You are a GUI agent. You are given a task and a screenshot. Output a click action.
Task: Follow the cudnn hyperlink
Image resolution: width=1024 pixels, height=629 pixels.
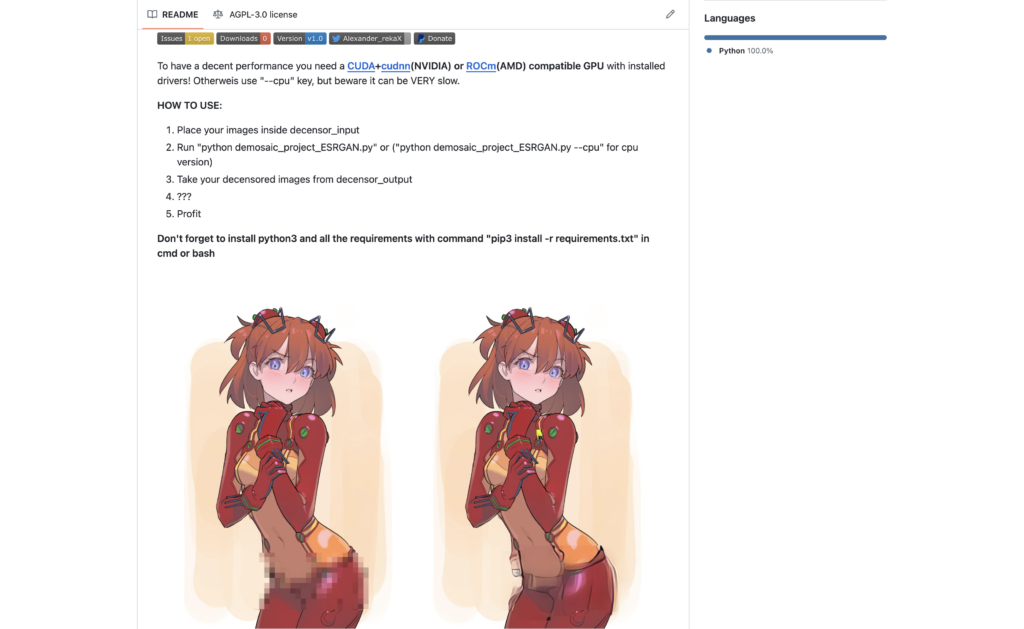[396, 66]
